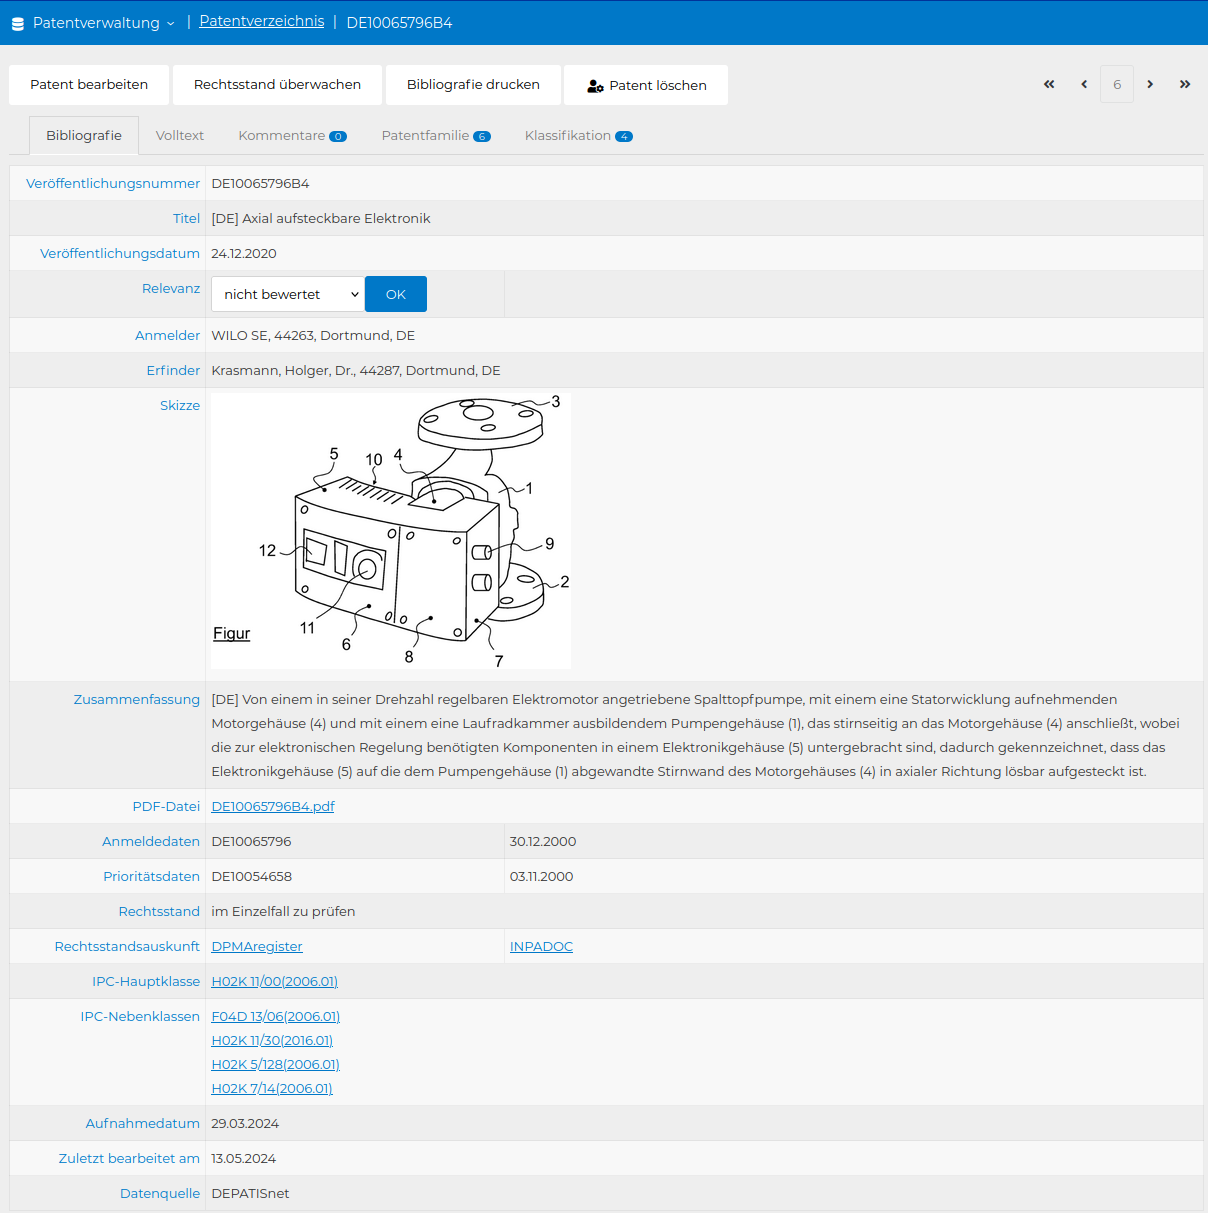Screen dimensions: 1208x1213
Task: Open the INPADOC link
Action: [541, 946]
